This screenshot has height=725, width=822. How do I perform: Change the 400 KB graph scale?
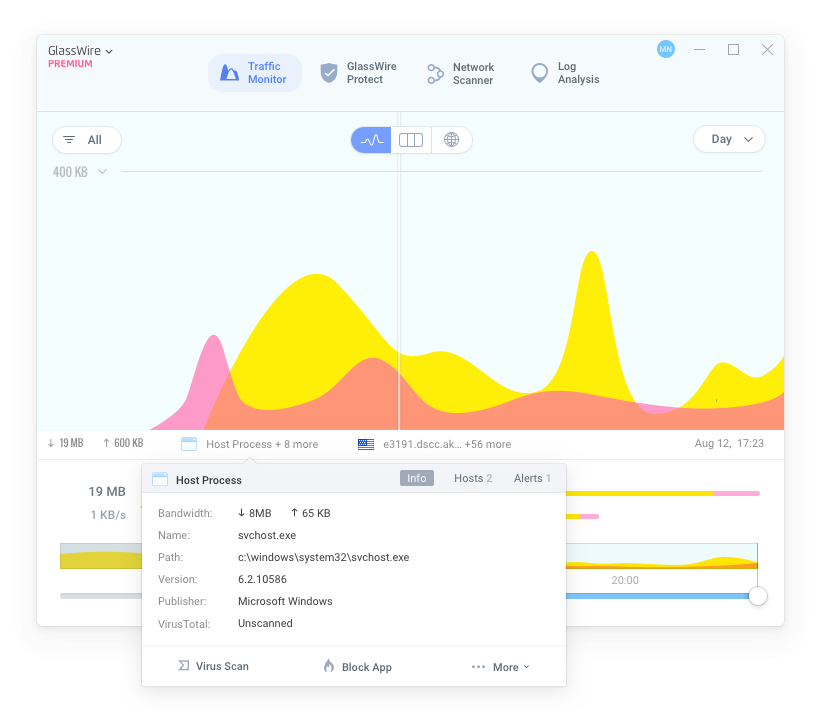click(x=80, y=172)
